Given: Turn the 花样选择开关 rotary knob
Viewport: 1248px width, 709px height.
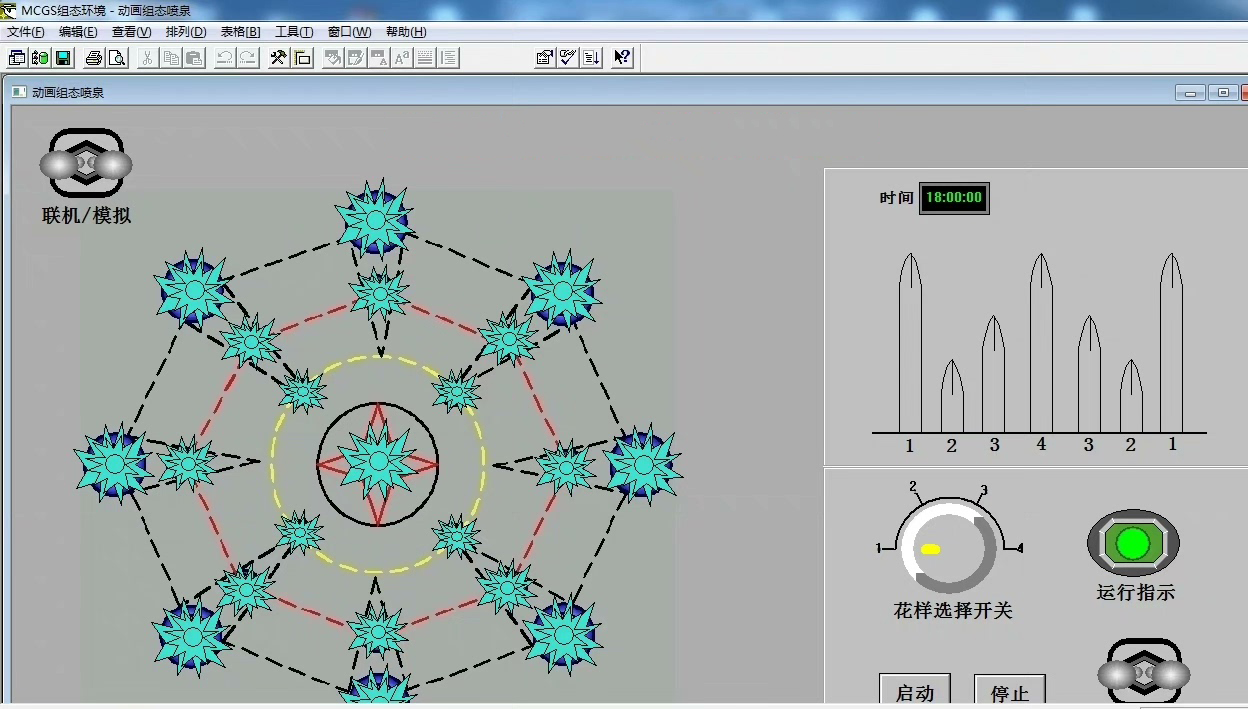Looking at the screenshot, I should click(948, 547).
